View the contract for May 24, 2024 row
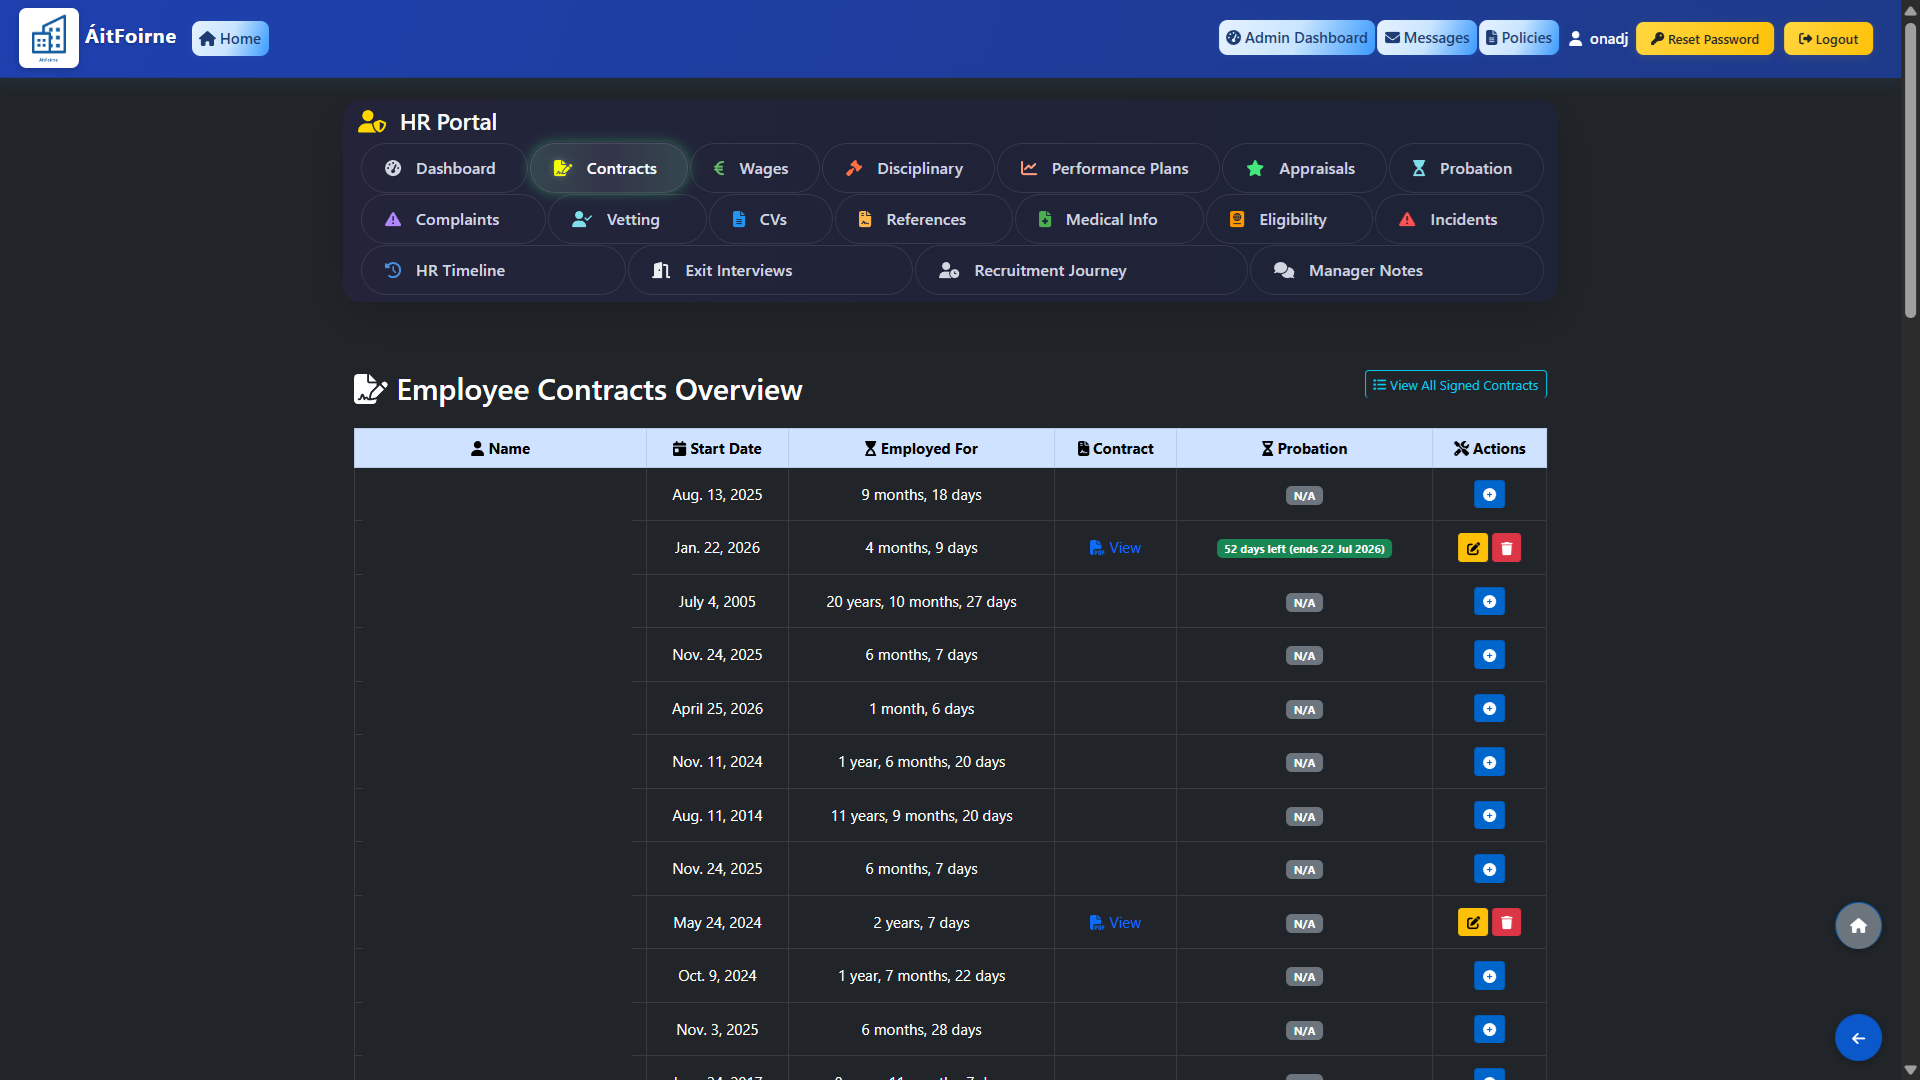Image resolution: width=1920 pixels, height=1080 pixels. 1115,922
